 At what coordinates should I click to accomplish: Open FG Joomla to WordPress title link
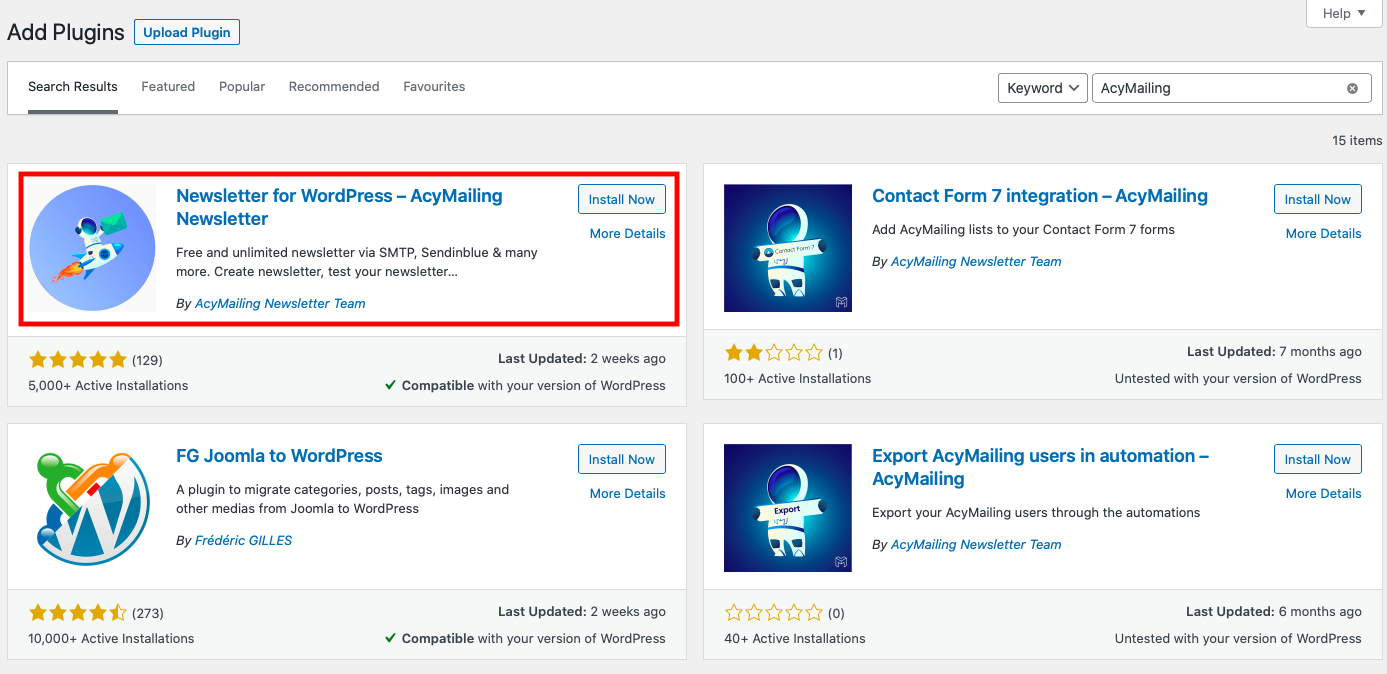279,456
